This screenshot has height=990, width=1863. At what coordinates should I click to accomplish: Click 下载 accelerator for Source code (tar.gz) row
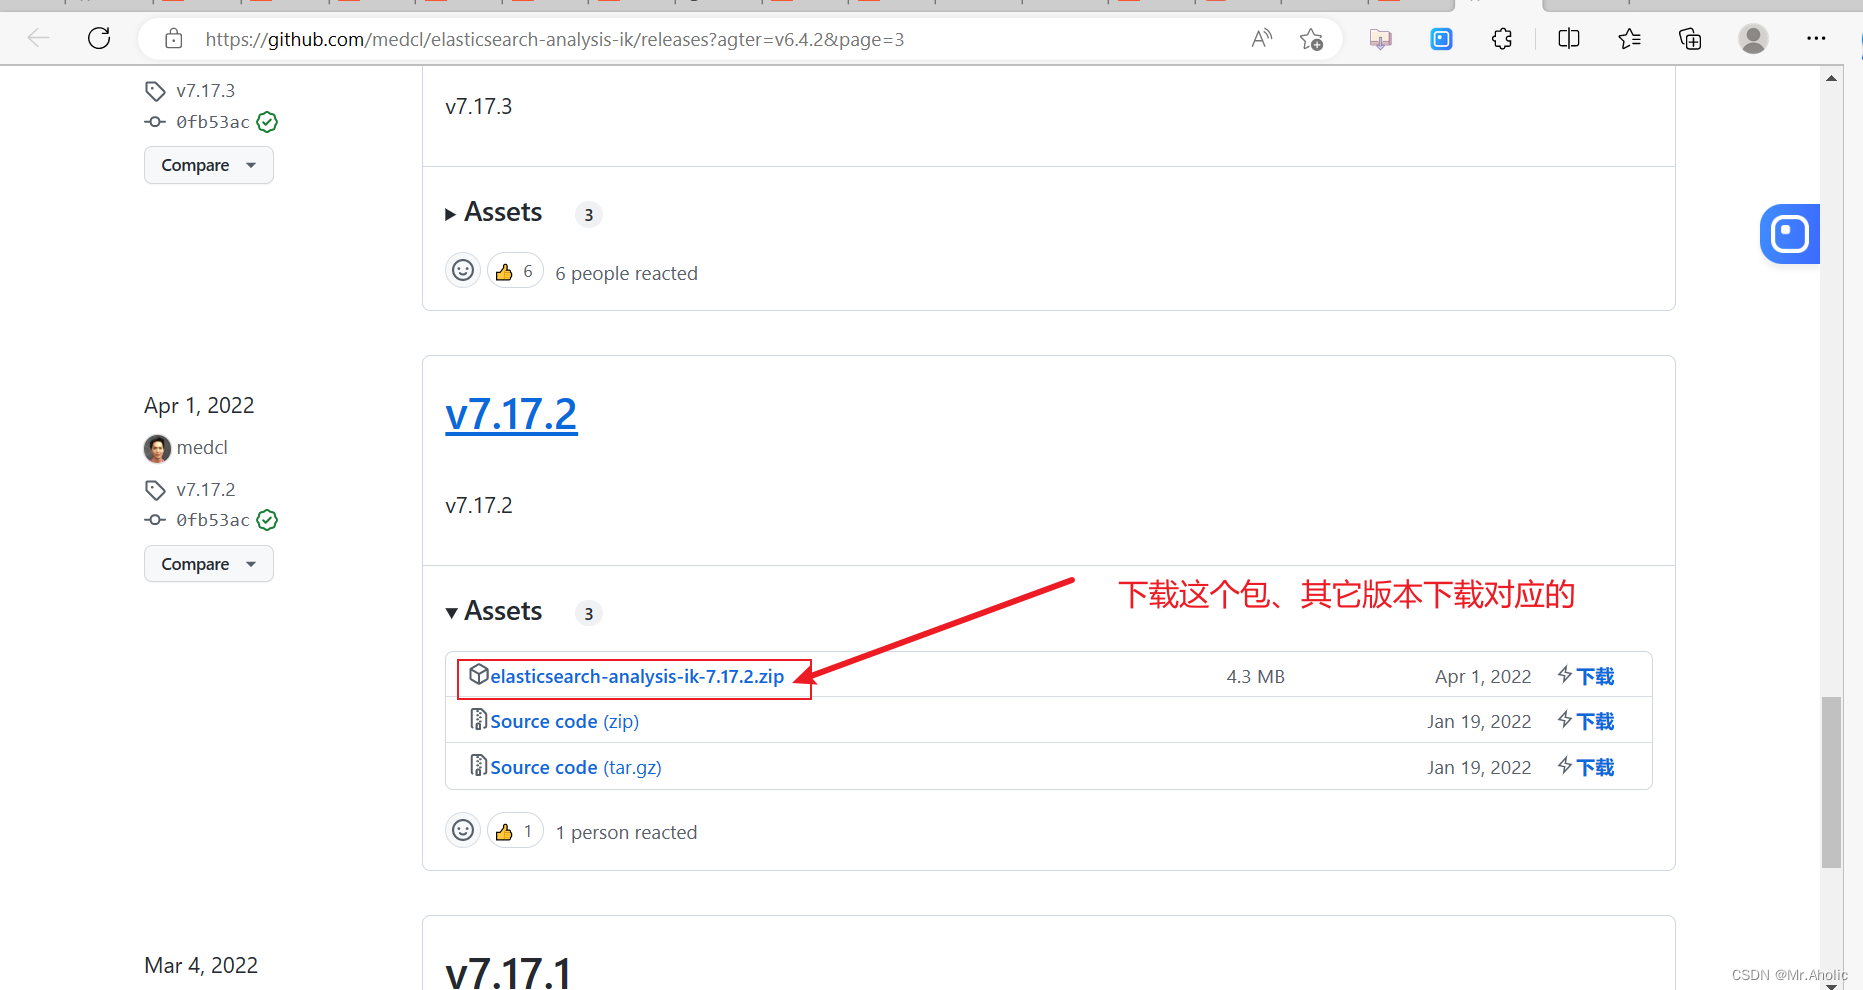point(1586,768)
